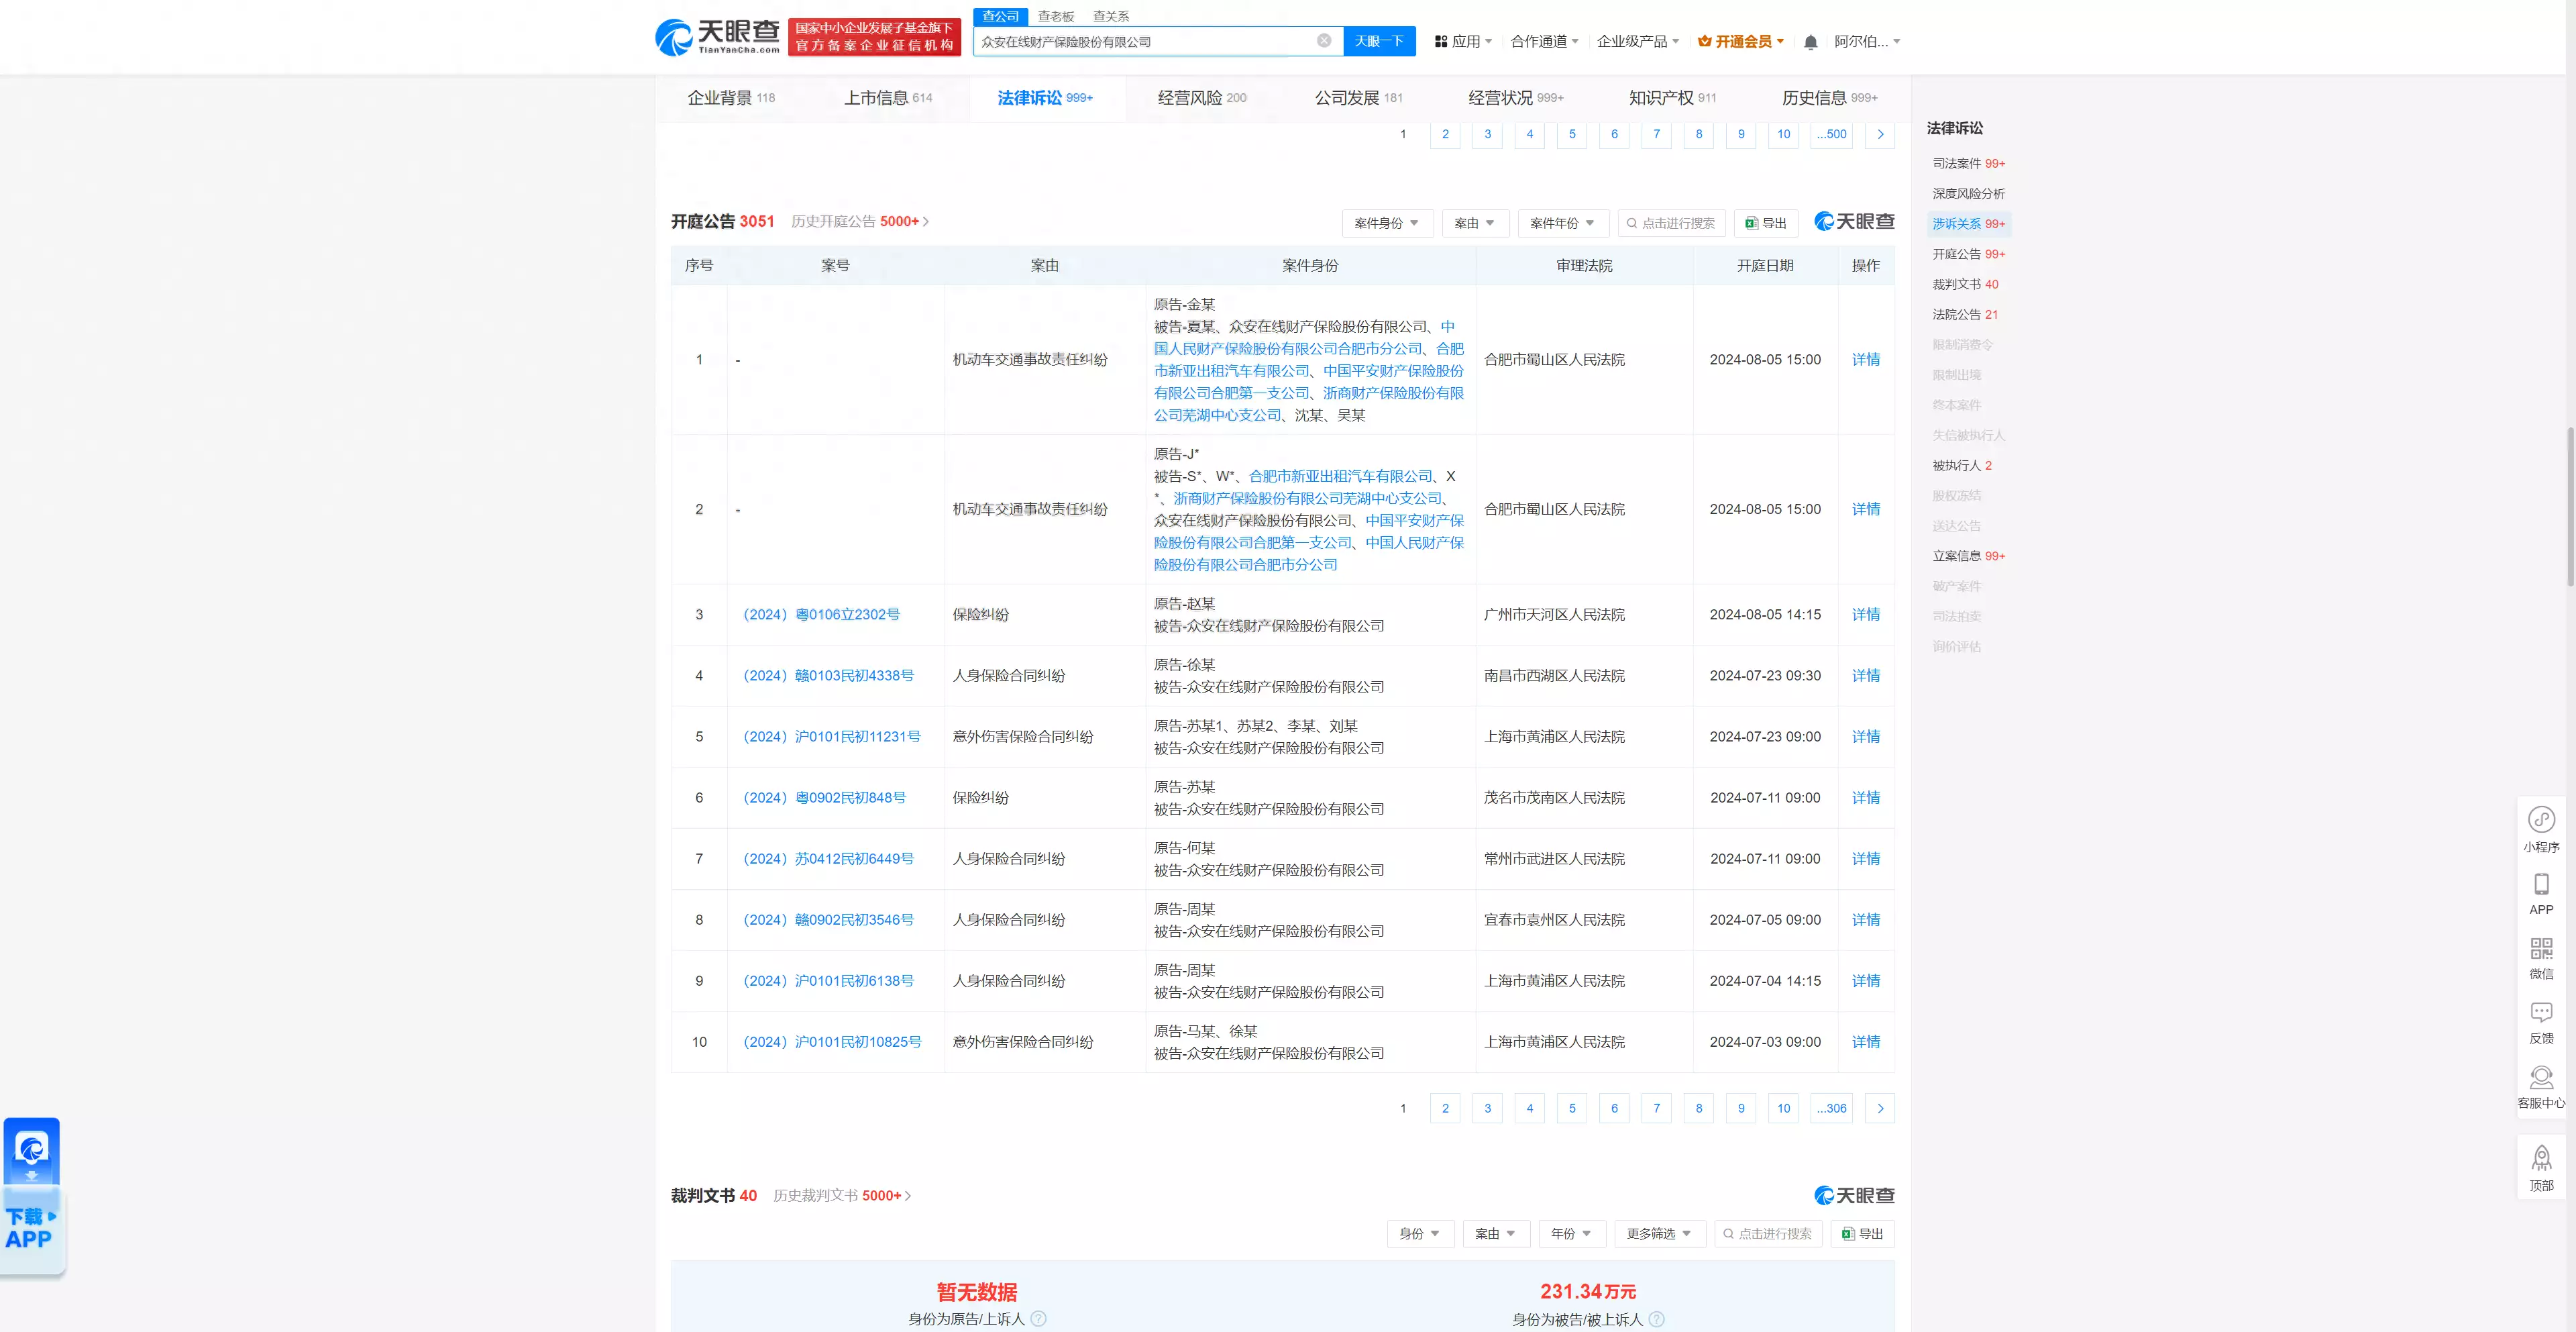2576x1332 pixels.
Task: Switch to 历史信息 tab
Action: coord(1830,98)
